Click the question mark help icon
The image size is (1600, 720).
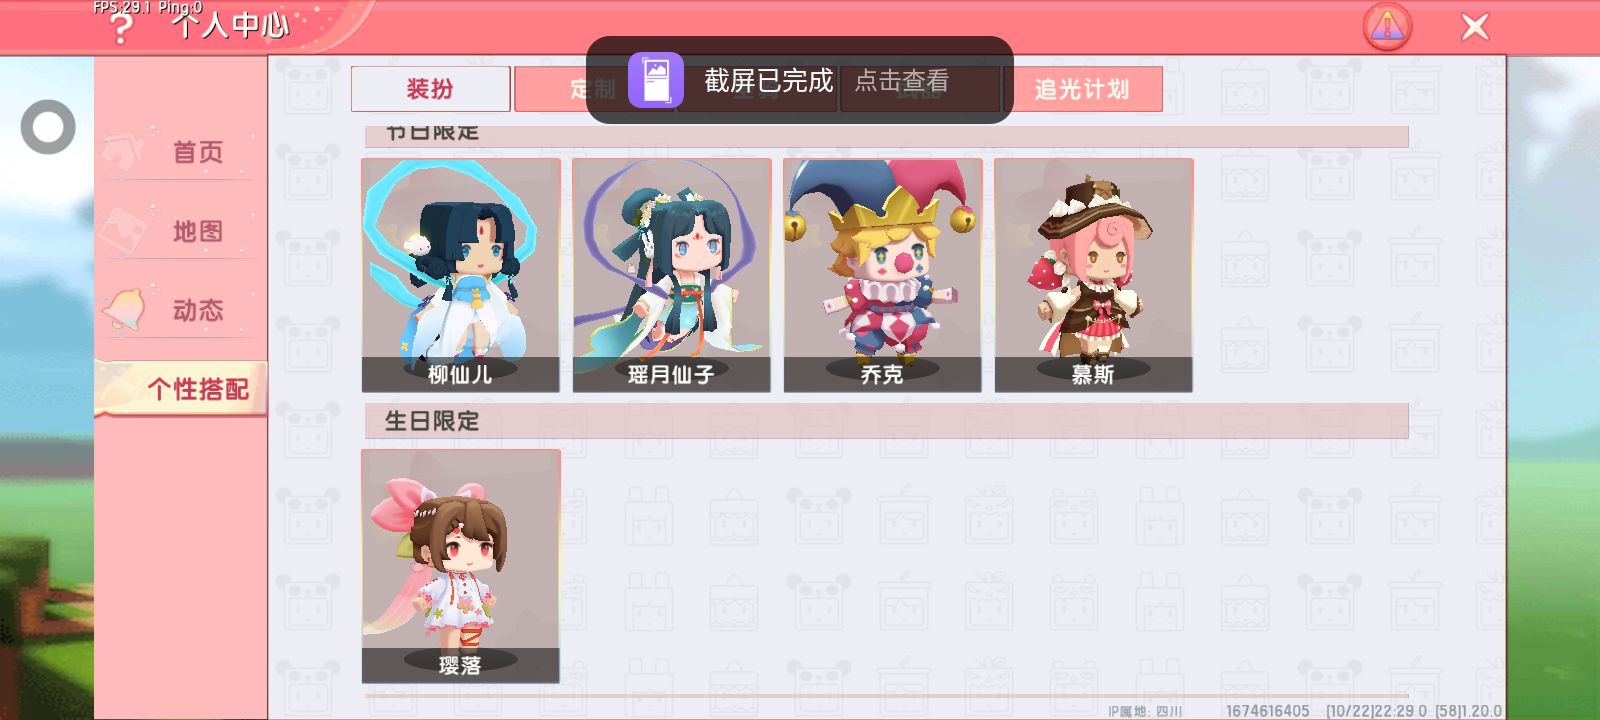pos(120,28)
